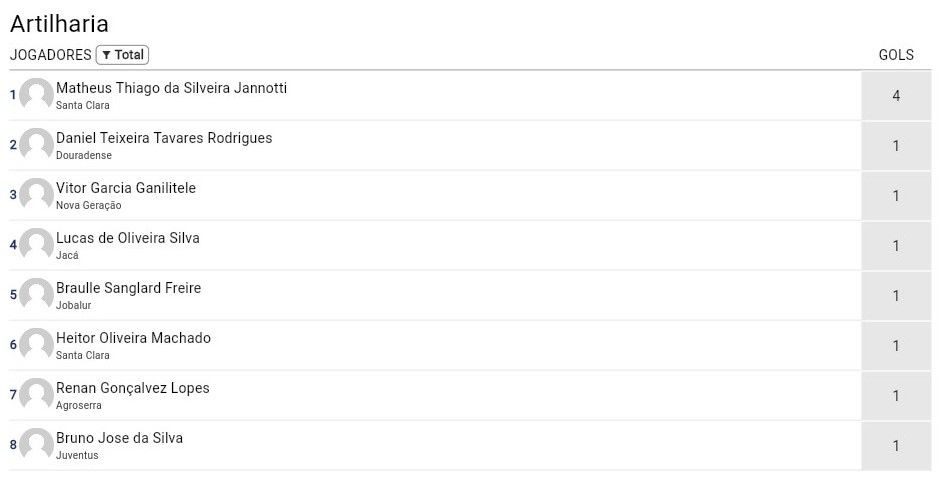Click Lucas de Oliveira Silva's avatar icon

[36, 245]
